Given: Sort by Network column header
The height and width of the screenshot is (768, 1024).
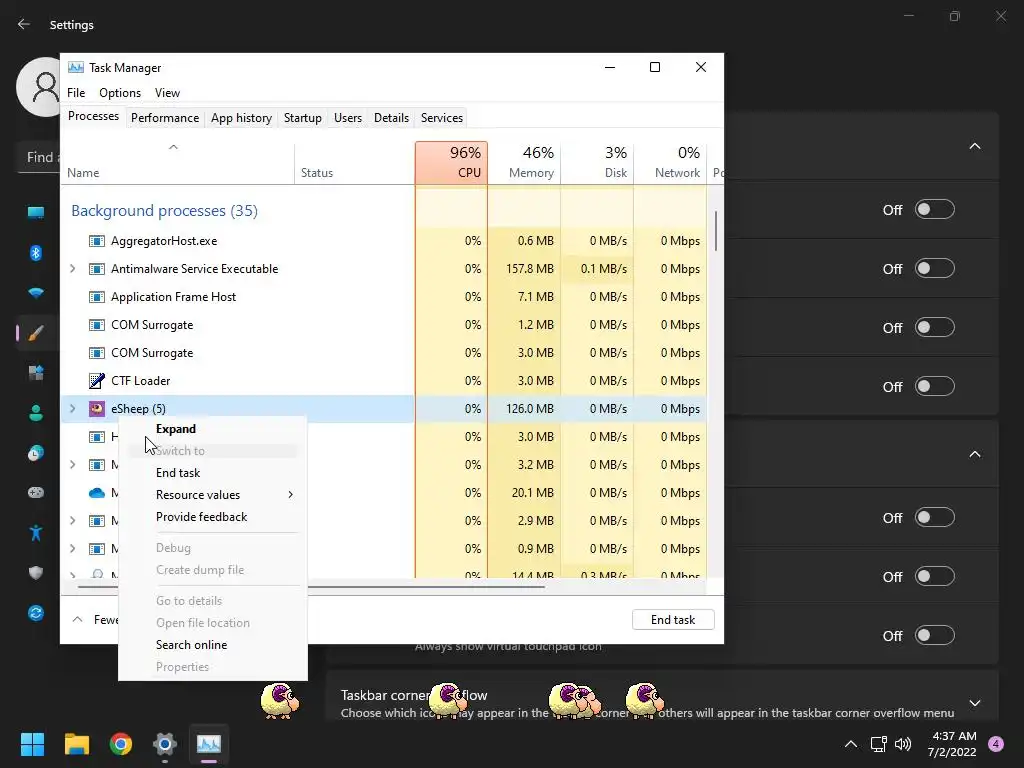Looking at the screenshot, I should (x=670, y=163).
